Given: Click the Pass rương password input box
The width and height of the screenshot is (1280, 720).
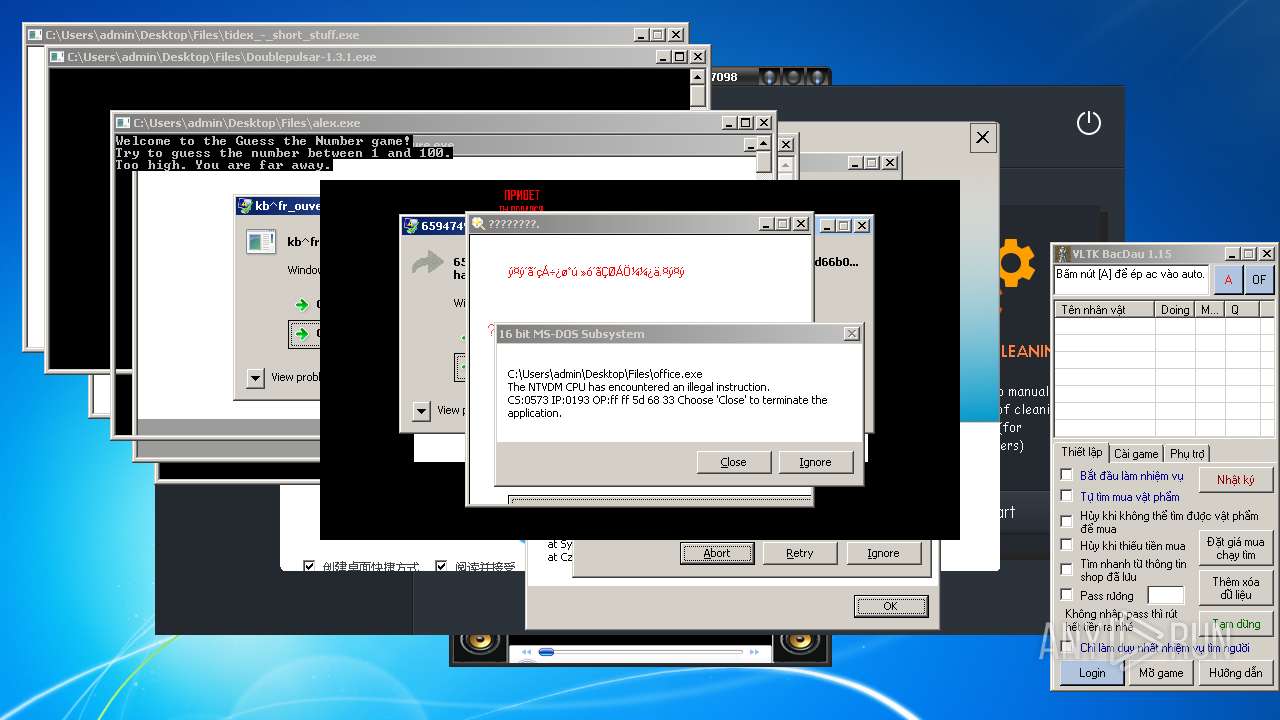Looking at the screenshot, I should pyautogui.click(x=1165, y=595).
